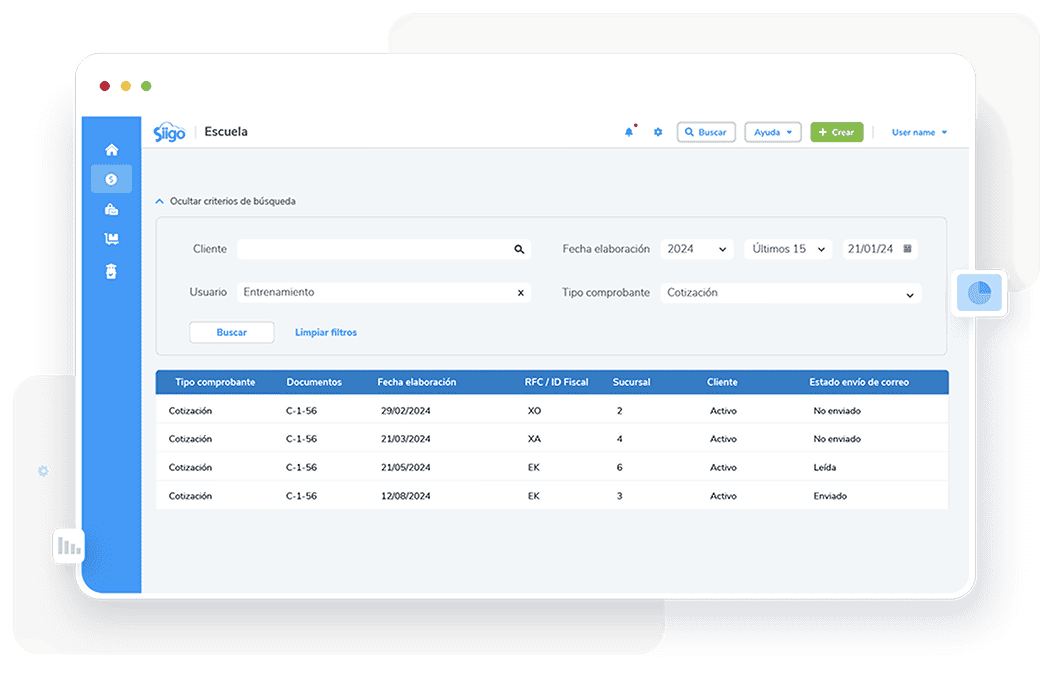Click the notifications bell icon
The width and height of the screenshot is (1050, 688).
click(x=629, y=132)
